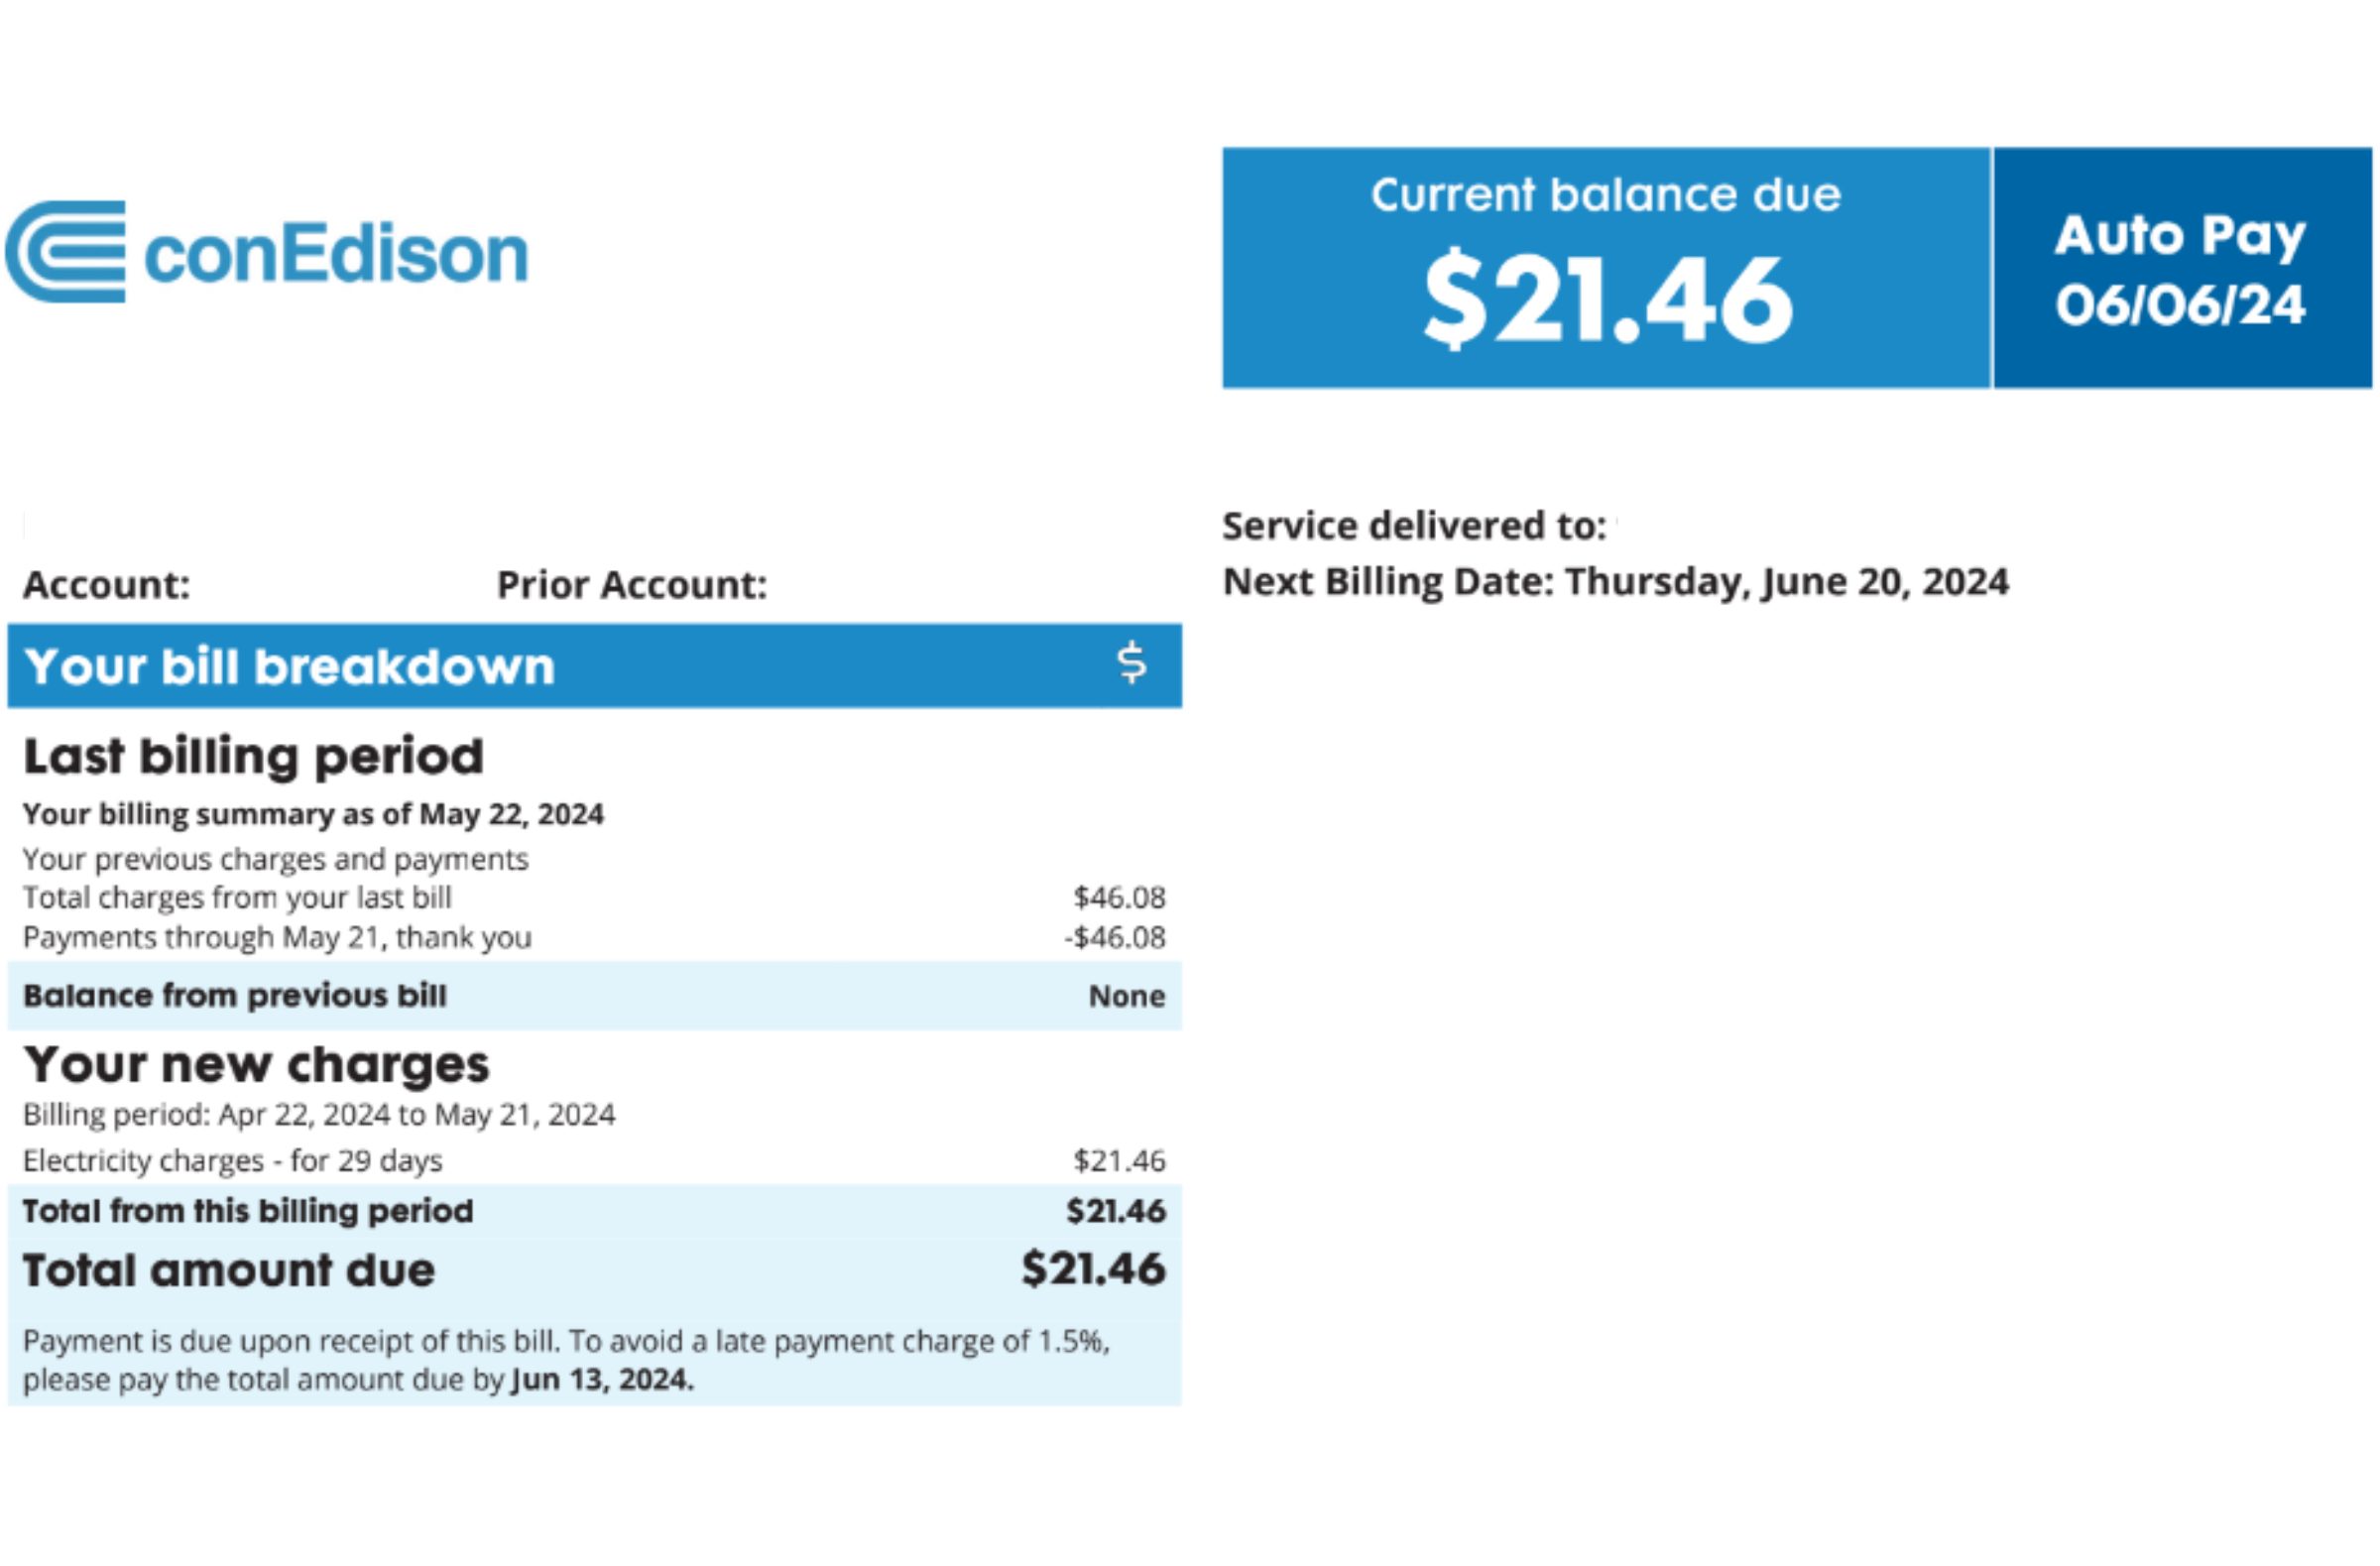Select the Last billing period heading

click(x=254, y=756)
